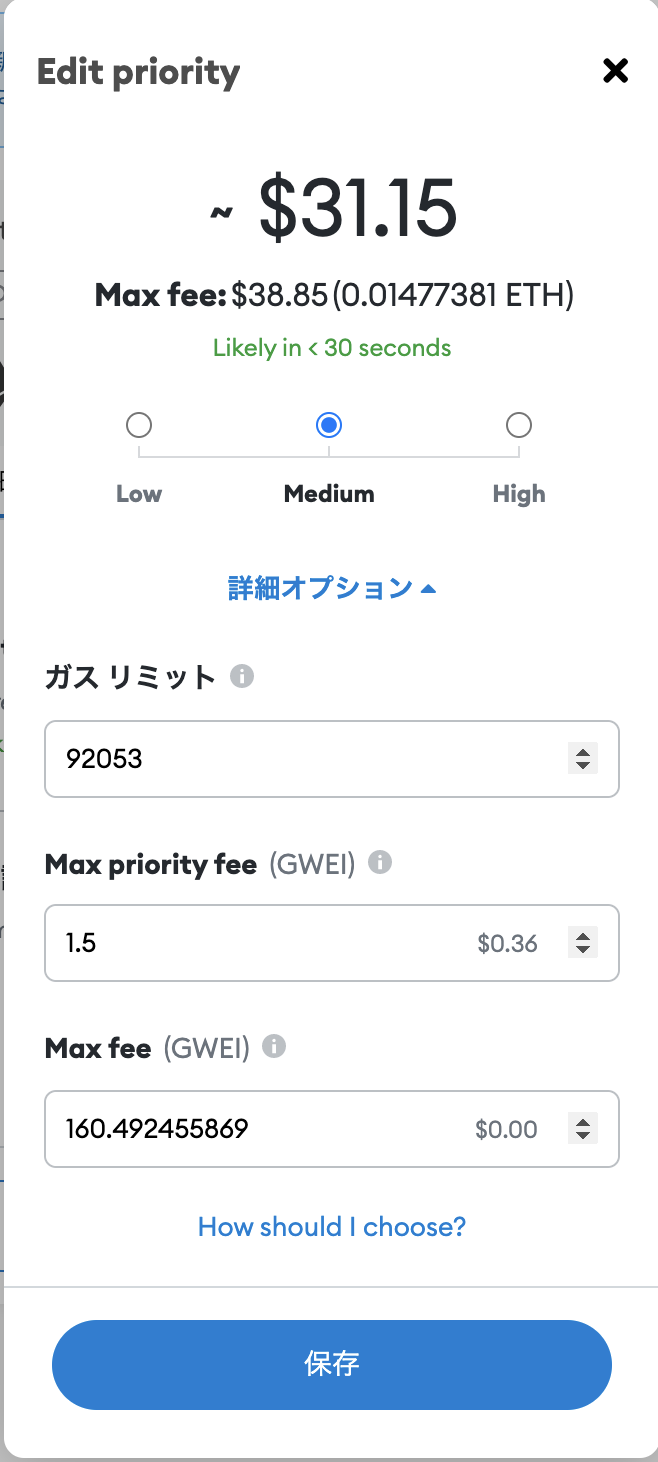Close the Edit priority dialog with the X
Screen dimensions: 658x1462
point(614,71)
